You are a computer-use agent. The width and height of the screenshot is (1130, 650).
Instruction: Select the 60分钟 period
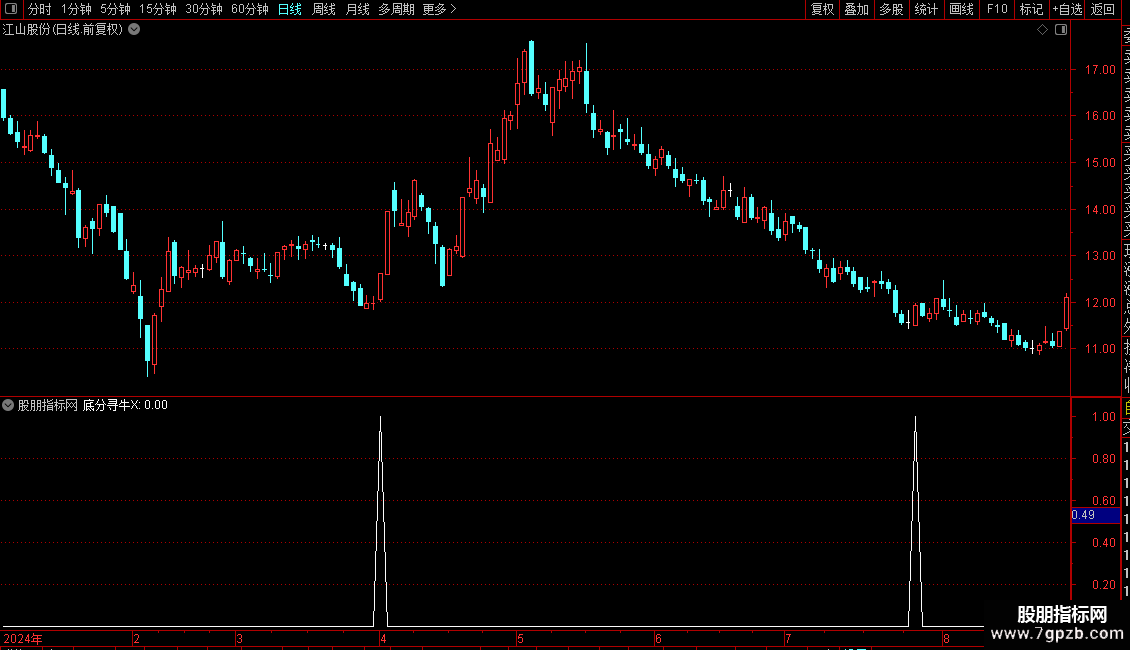[x=250, y=9]
